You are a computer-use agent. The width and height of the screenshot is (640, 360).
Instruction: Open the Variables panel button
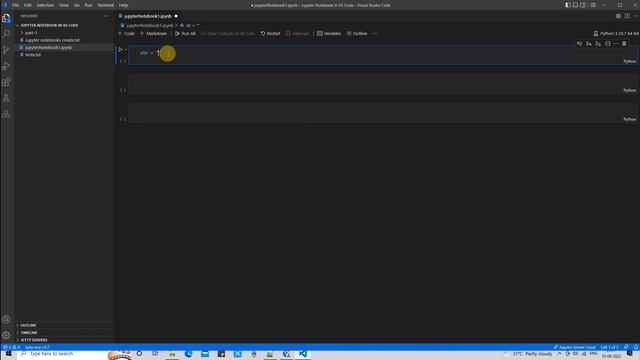click(329, 33)
